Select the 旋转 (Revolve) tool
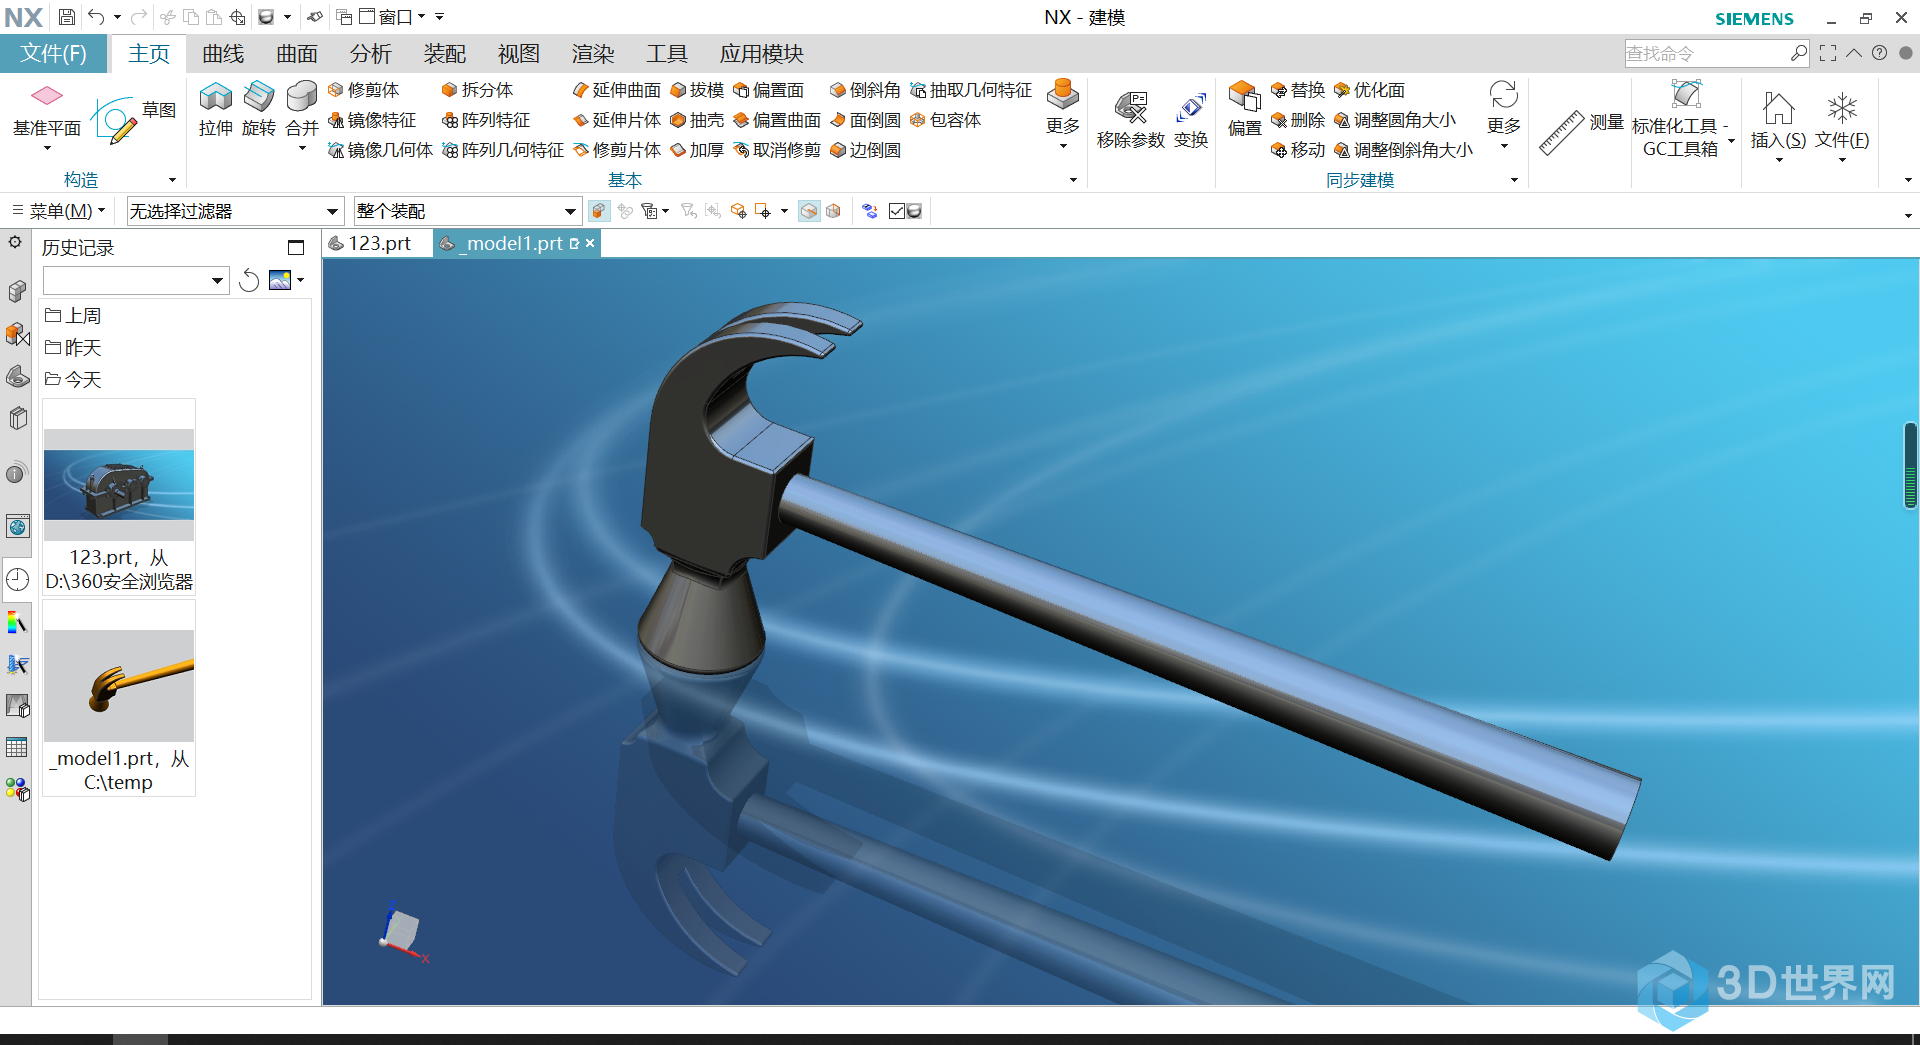The width and height of the screenshot is (1920, 1045). click(x=259, y=109)
